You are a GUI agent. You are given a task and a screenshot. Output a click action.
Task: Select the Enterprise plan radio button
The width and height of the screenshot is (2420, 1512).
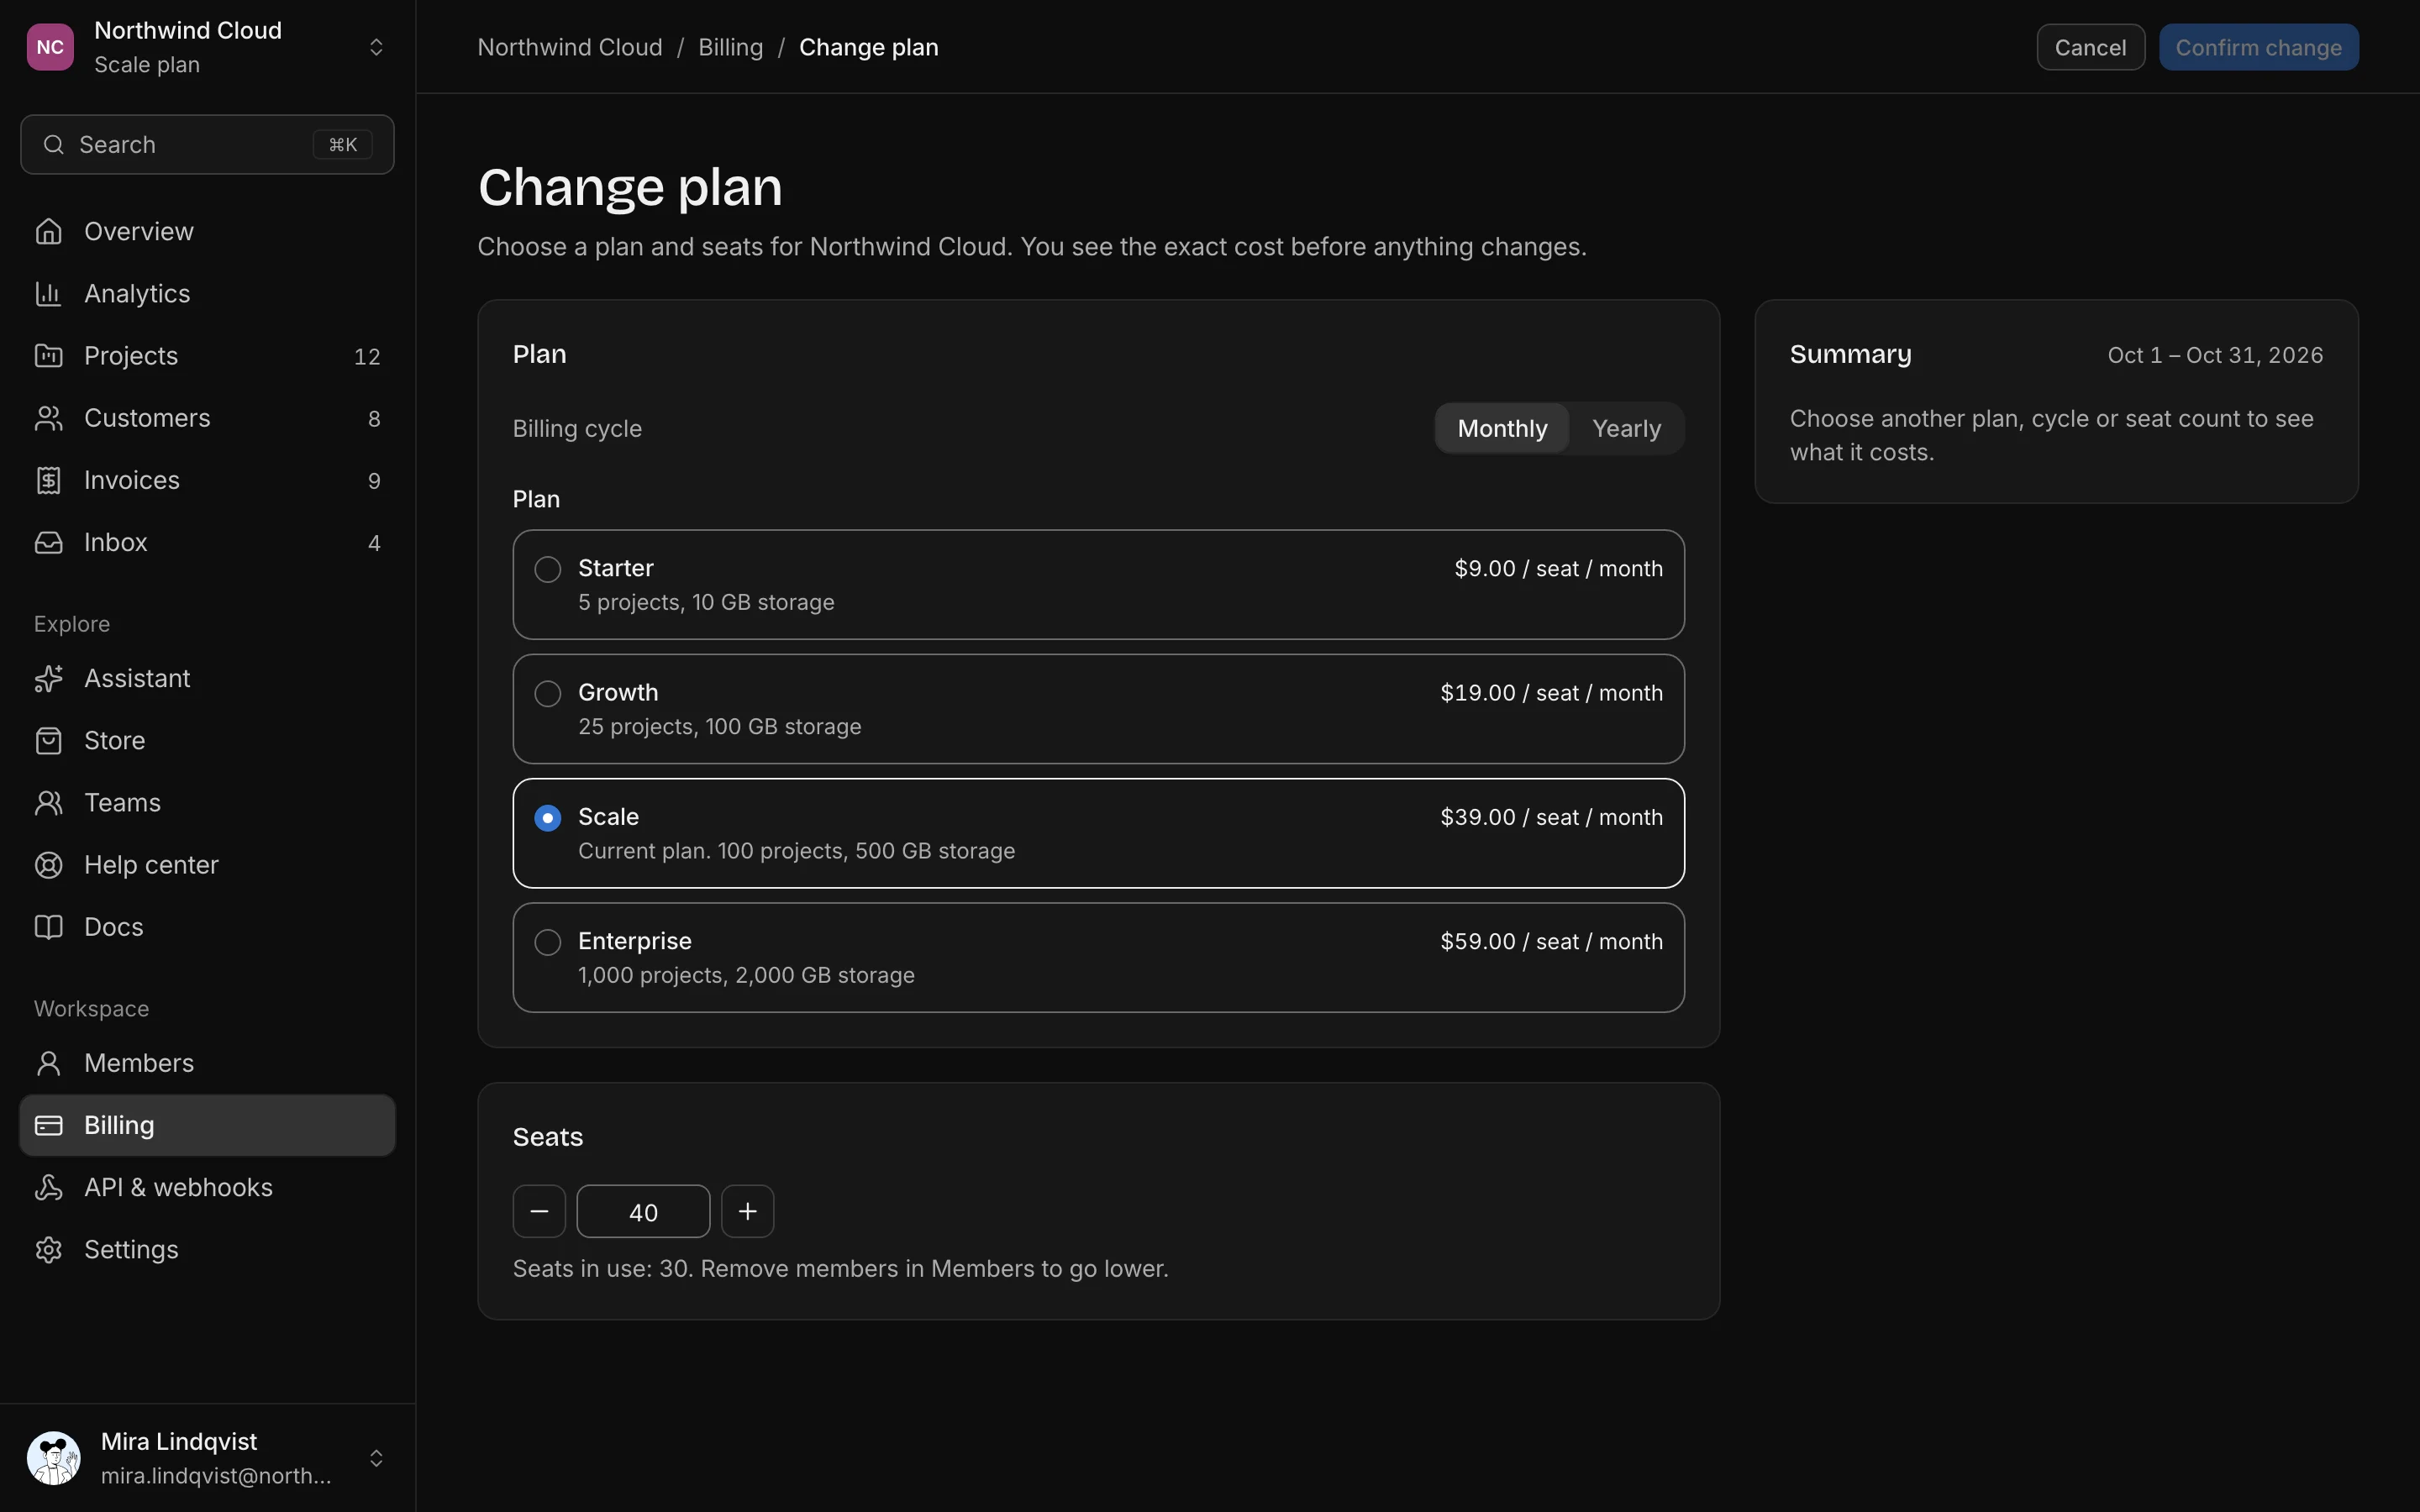(x=547, y=942)
